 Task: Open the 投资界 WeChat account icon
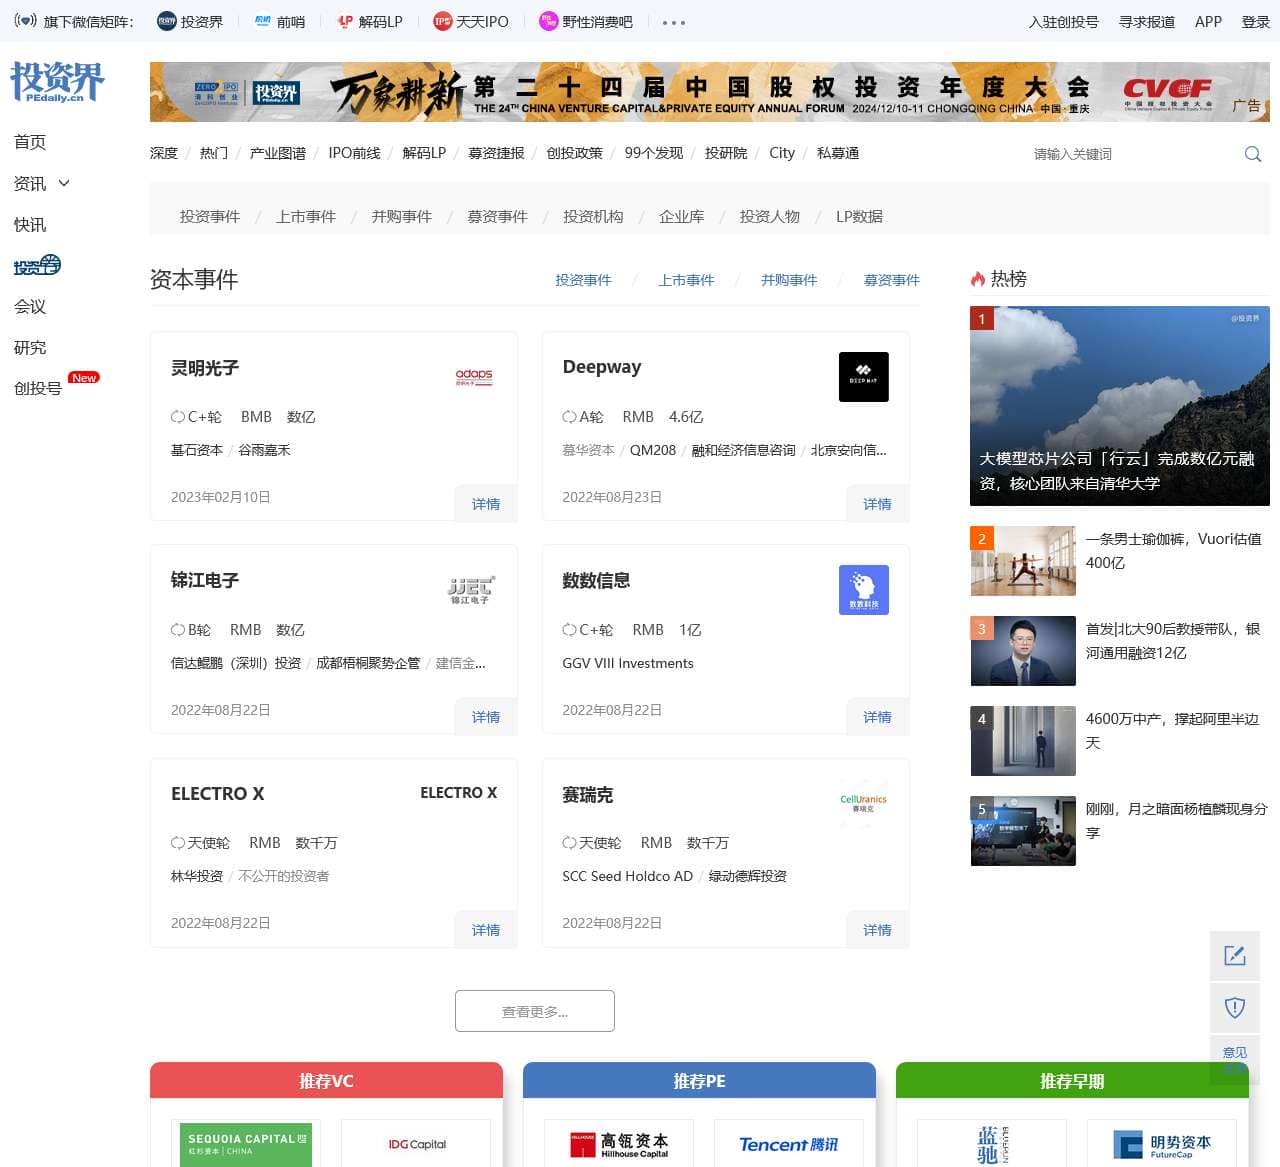(x=167, y=21)
